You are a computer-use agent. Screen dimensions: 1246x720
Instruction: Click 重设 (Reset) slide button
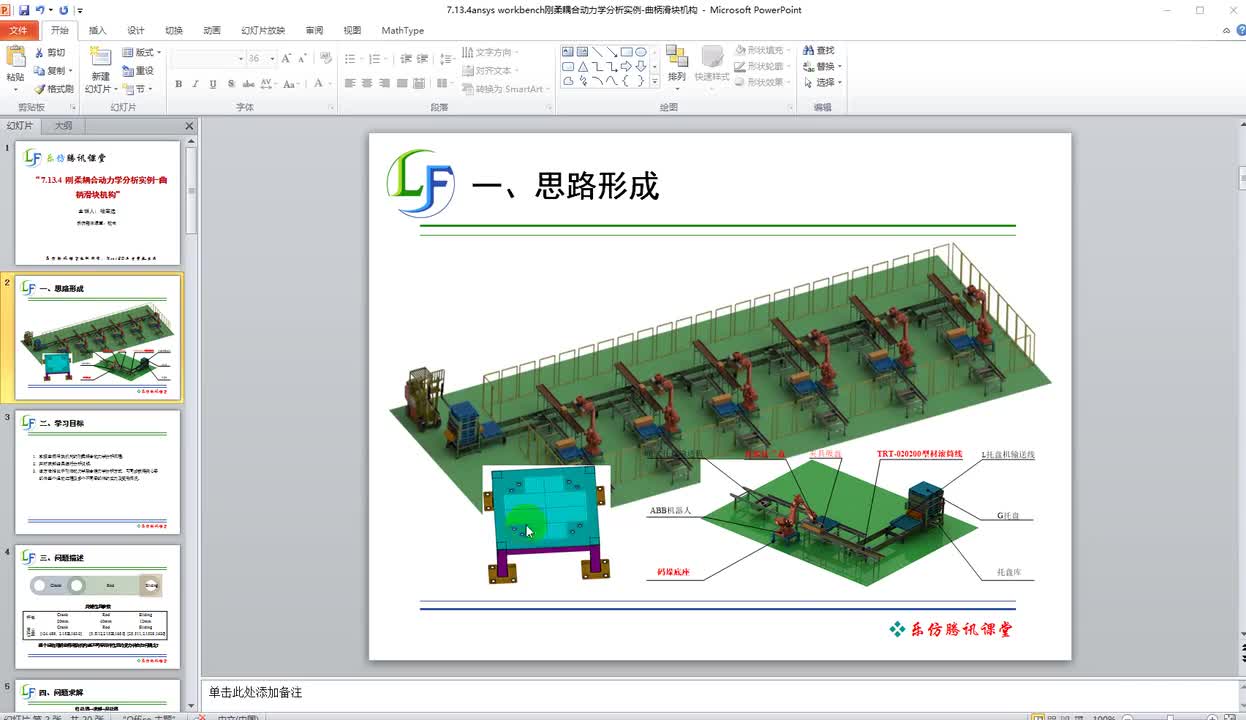[x=138, y=70]
